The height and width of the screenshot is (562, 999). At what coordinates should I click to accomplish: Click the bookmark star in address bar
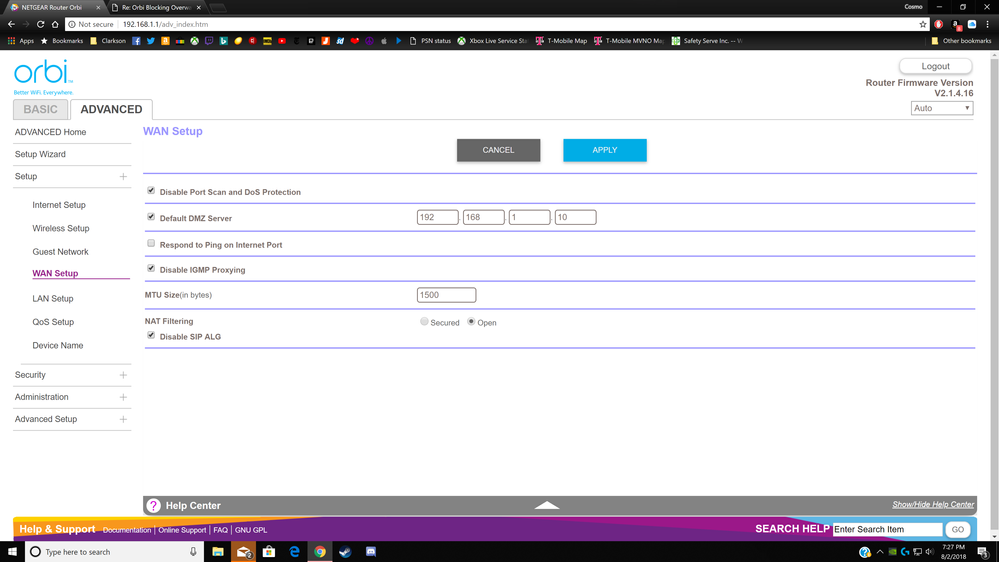(x=922, y=24)
